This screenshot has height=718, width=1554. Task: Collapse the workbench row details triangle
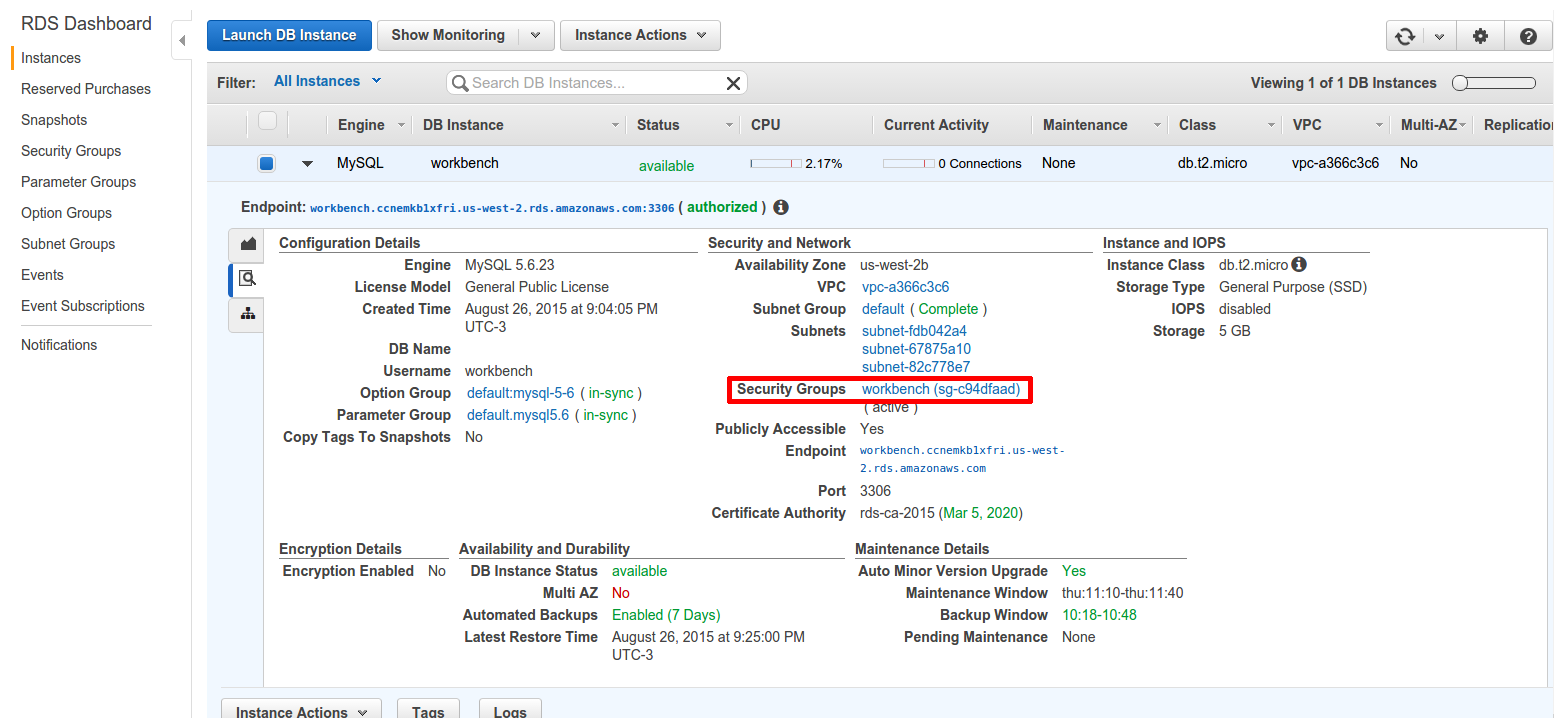click(x=307, y=164)
